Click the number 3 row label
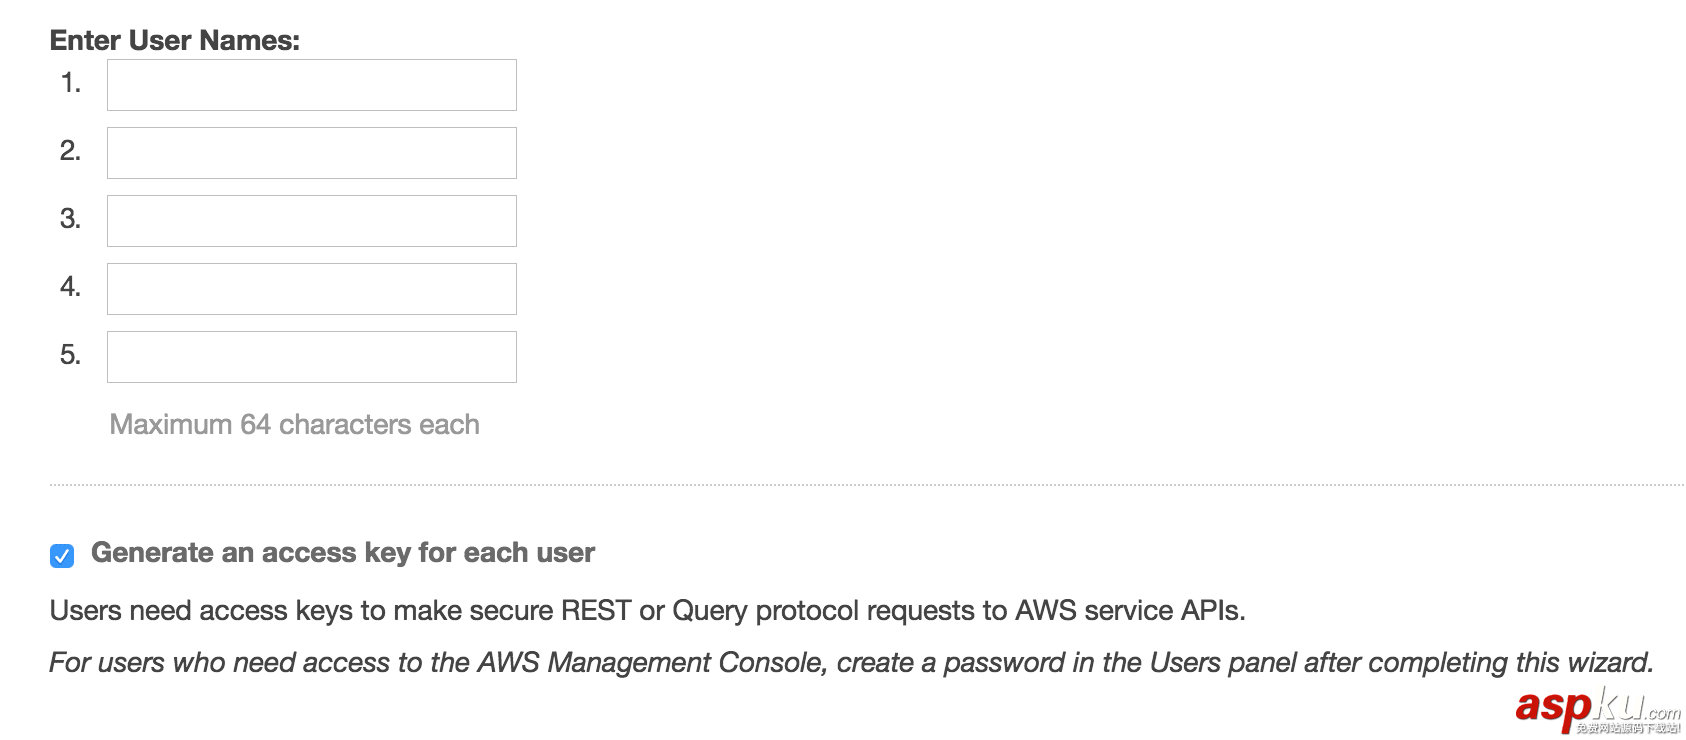The height and width of the screenshot is (740, 1686). (70, 219)
